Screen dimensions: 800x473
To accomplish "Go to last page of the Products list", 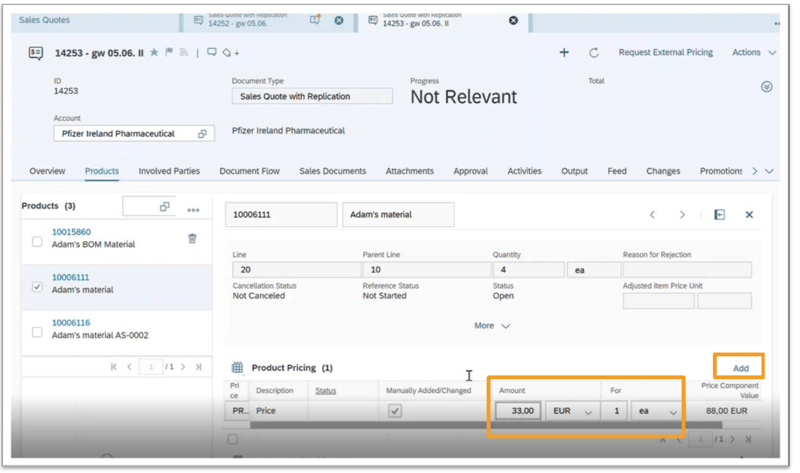I will [198, 366].
